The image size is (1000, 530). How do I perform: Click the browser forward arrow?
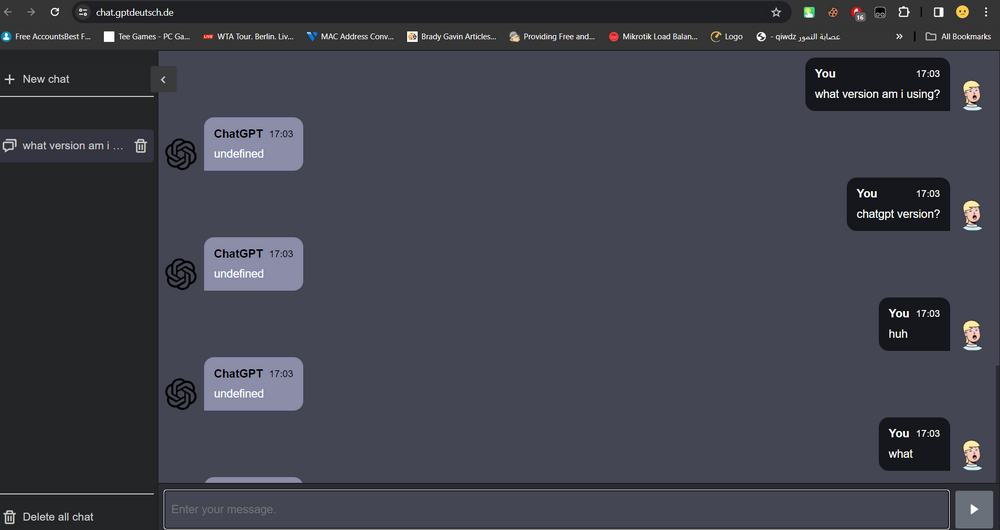pyautogui.click(x=31, y=12)
